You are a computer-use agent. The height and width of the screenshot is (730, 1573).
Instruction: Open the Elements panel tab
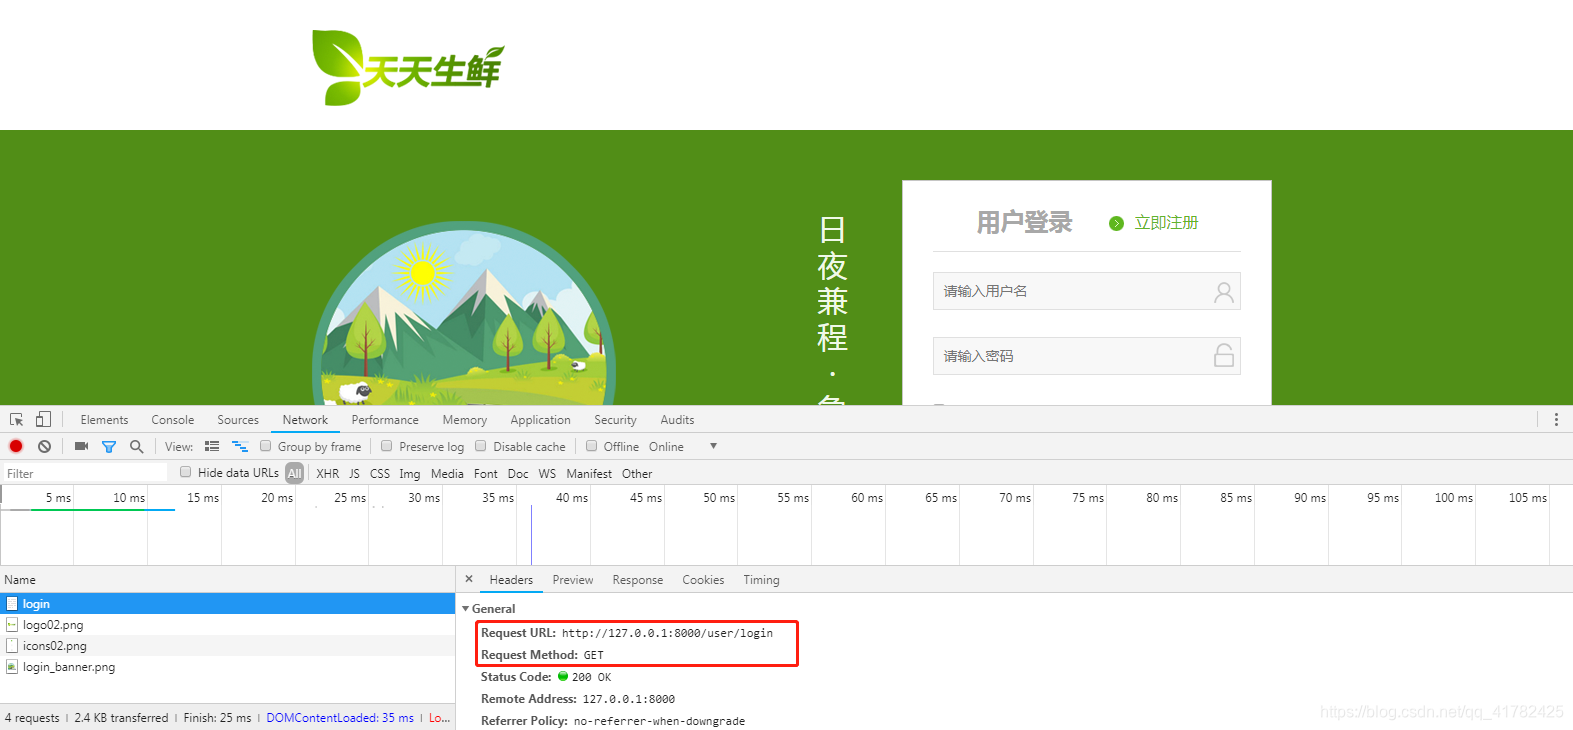pos(104,420)
